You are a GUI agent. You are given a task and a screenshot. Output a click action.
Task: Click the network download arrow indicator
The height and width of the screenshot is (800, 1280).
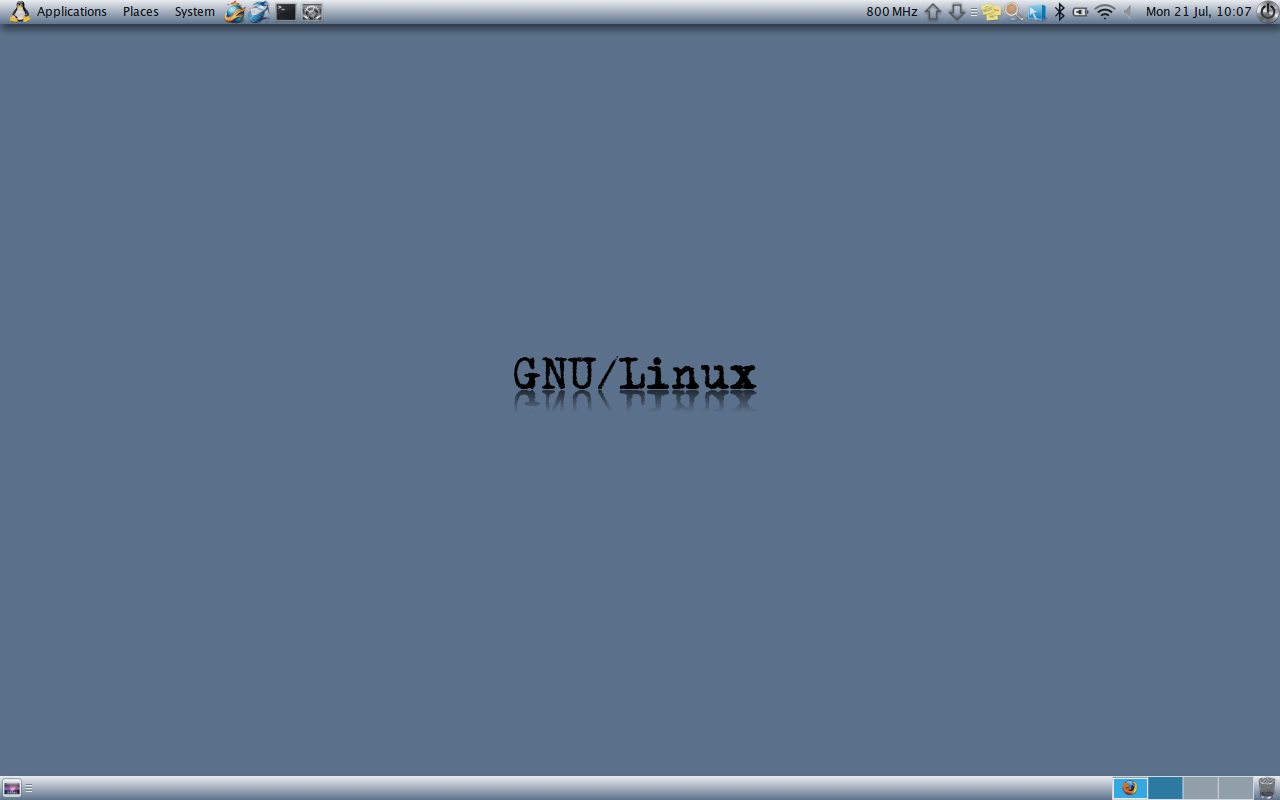coord(956,12)
